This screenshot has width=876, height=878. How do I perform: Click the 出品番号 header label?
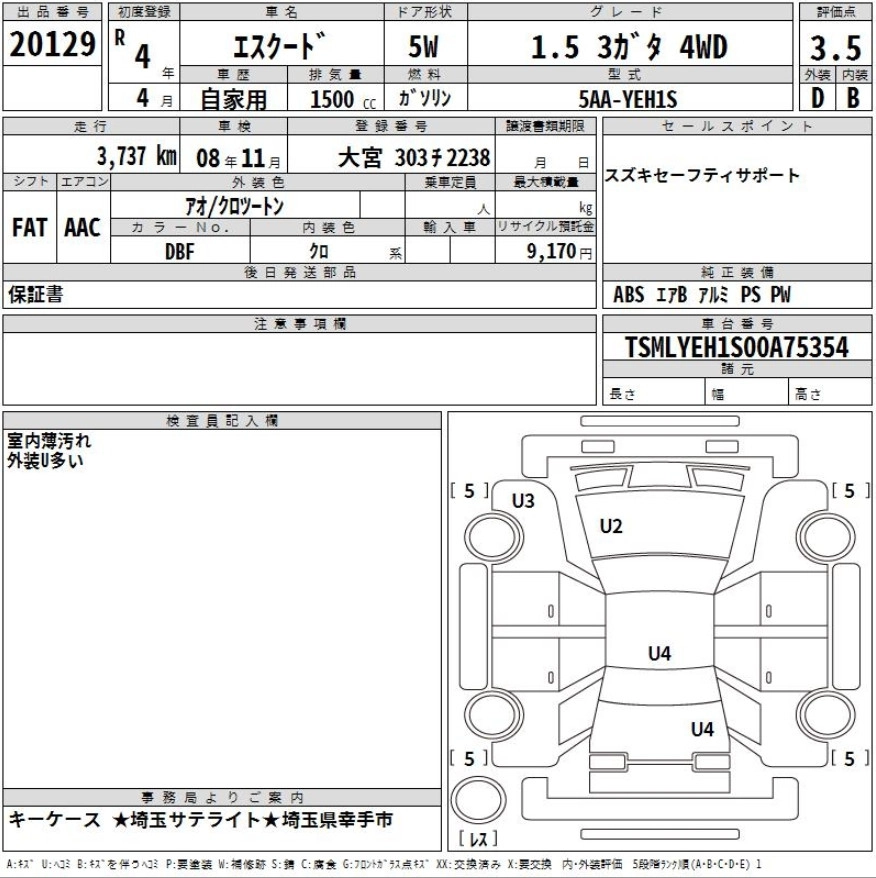click(52, 11)
